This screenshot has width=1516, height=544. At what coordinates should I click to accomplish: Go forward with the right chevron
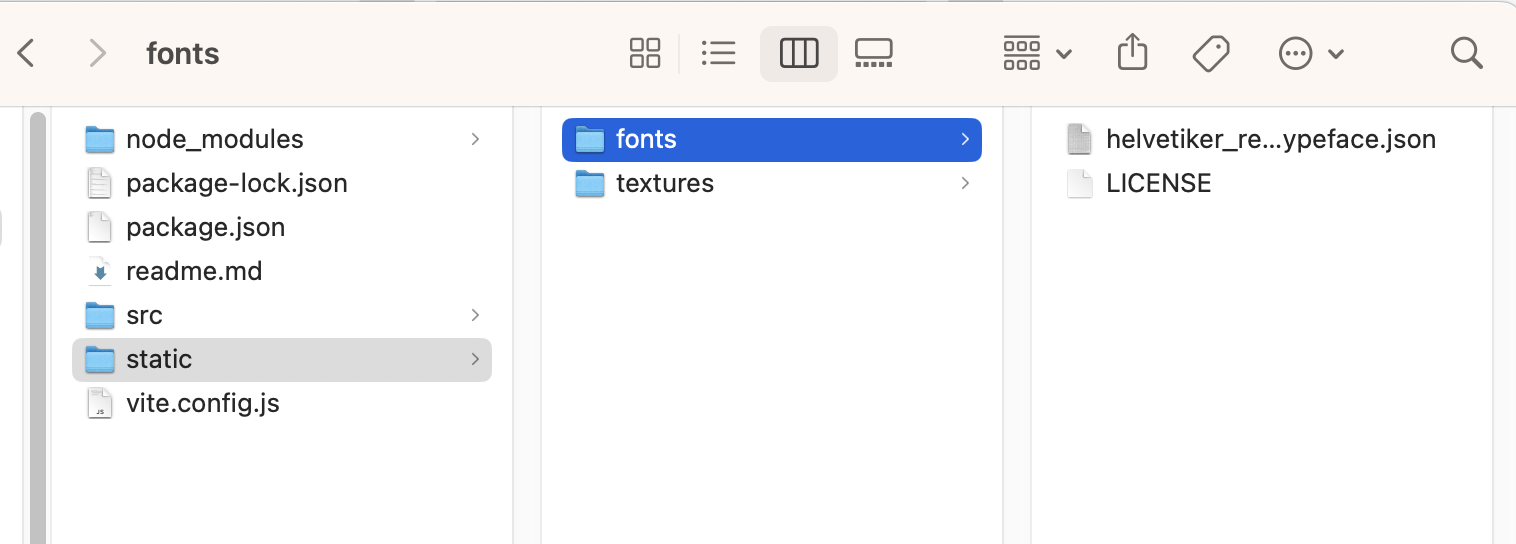point(97,53)
